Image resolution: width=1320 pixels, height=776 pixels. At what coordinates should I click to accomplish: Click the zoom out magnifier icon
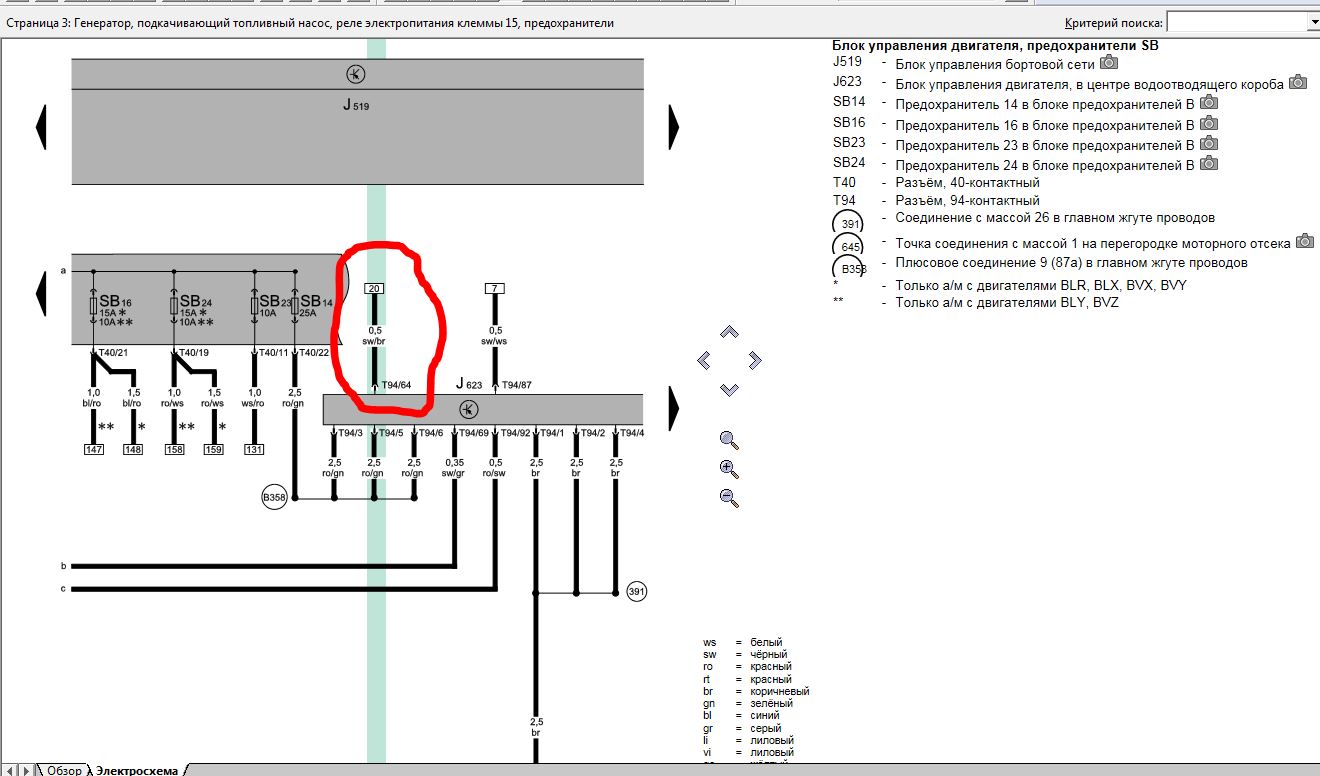[x=729, y=497]
